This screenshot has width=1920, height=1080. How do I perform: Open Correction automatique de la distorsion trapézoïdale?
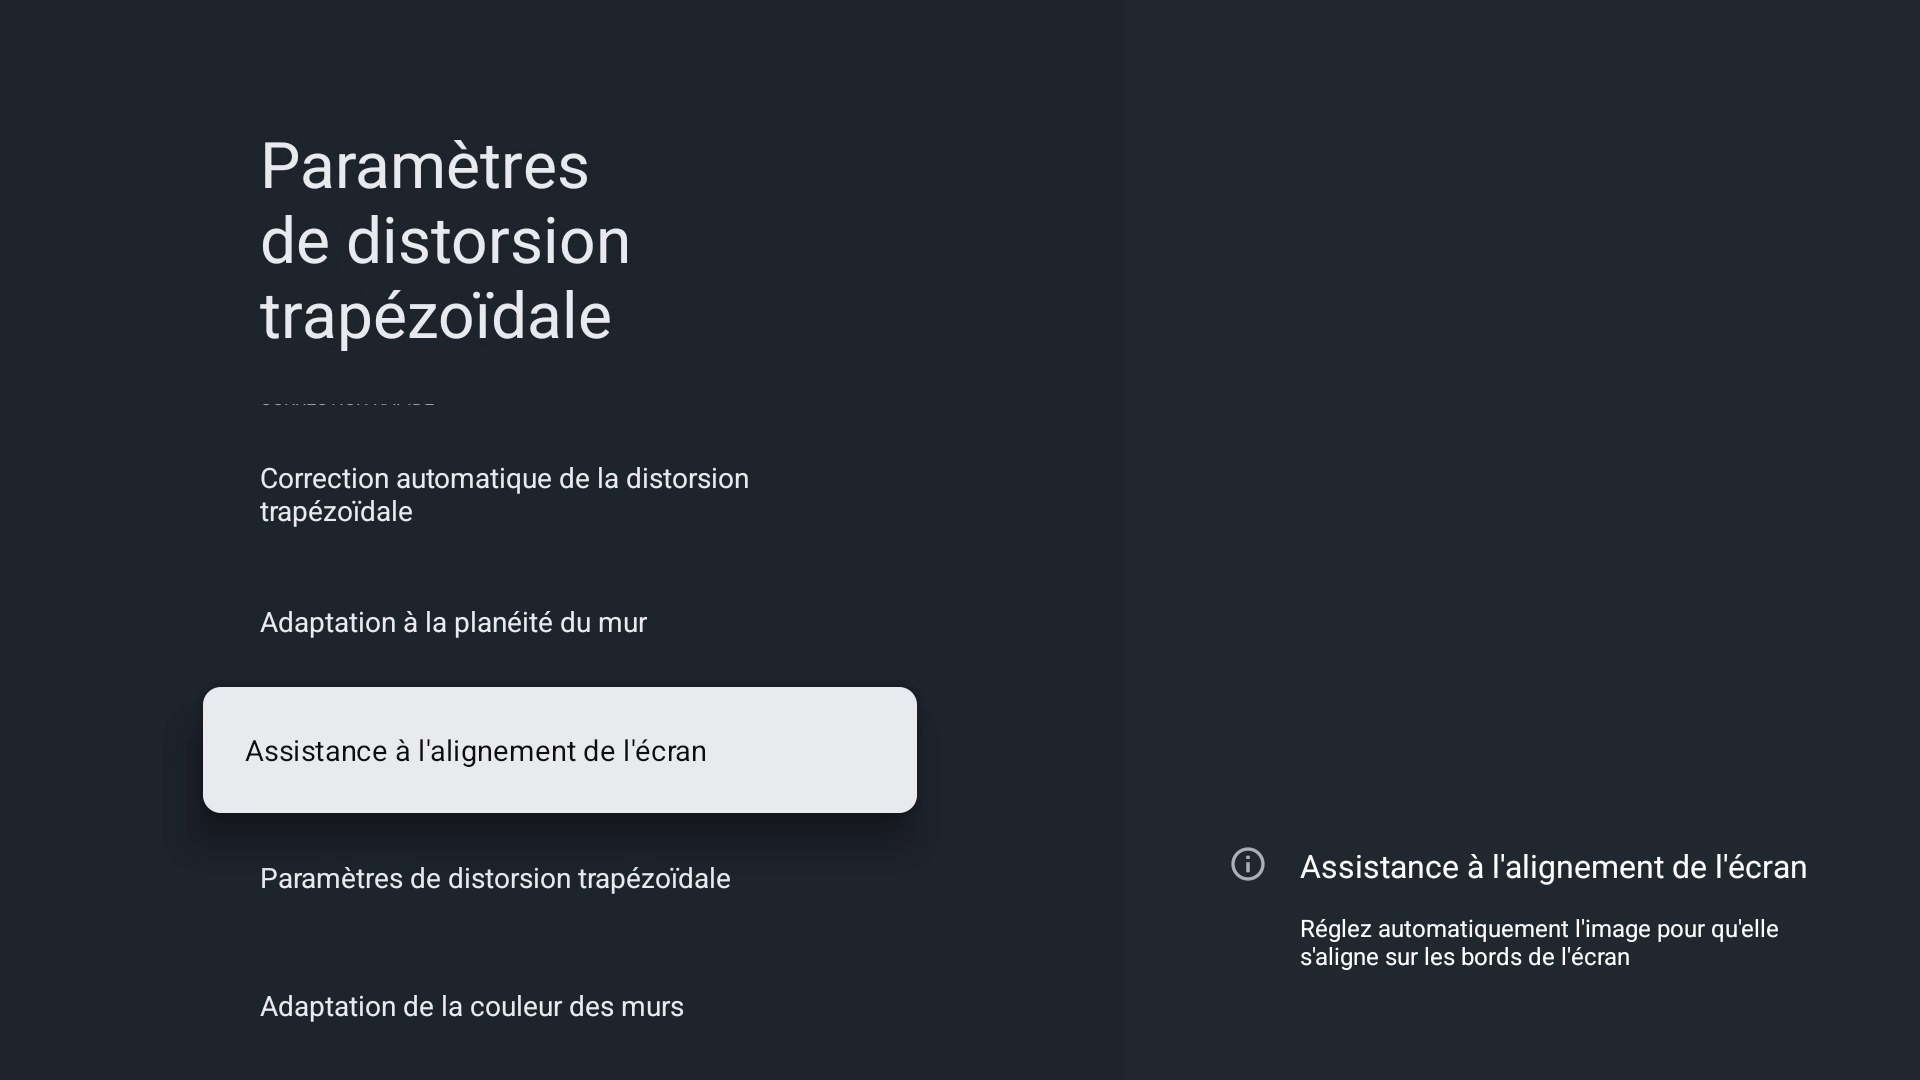tap(504, 495)
